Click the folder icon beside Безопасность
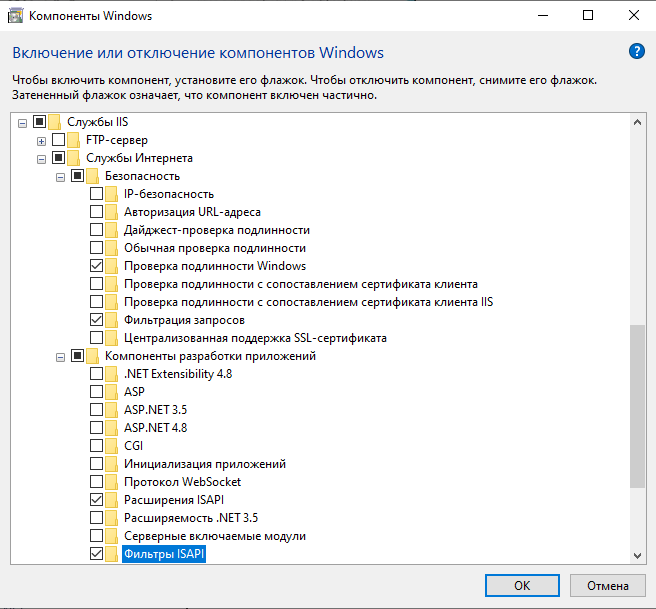Screen dimensions: 656x609 [x=93, y=176]
